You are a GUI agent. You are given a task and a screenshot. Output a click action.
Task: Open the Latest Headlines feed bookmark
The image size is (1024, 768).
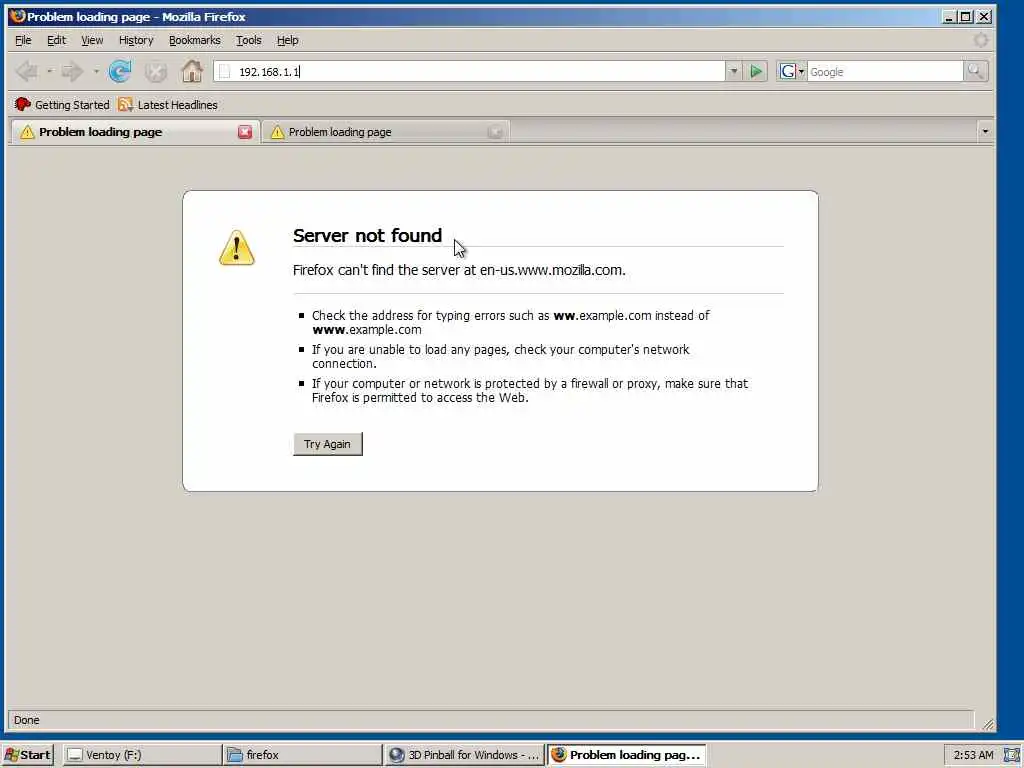(168, 104)
